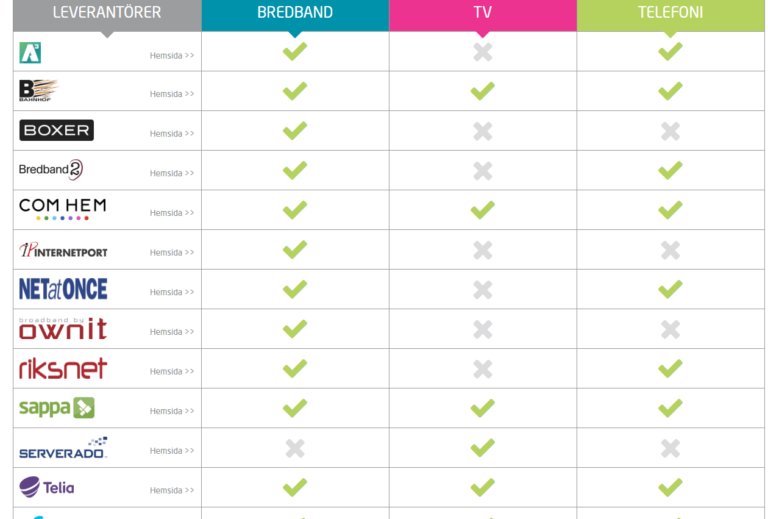Click Serverado's gray cross under Bredband
Image resolution: width=768 pixels, height=519 pixels.
[295, 448]
